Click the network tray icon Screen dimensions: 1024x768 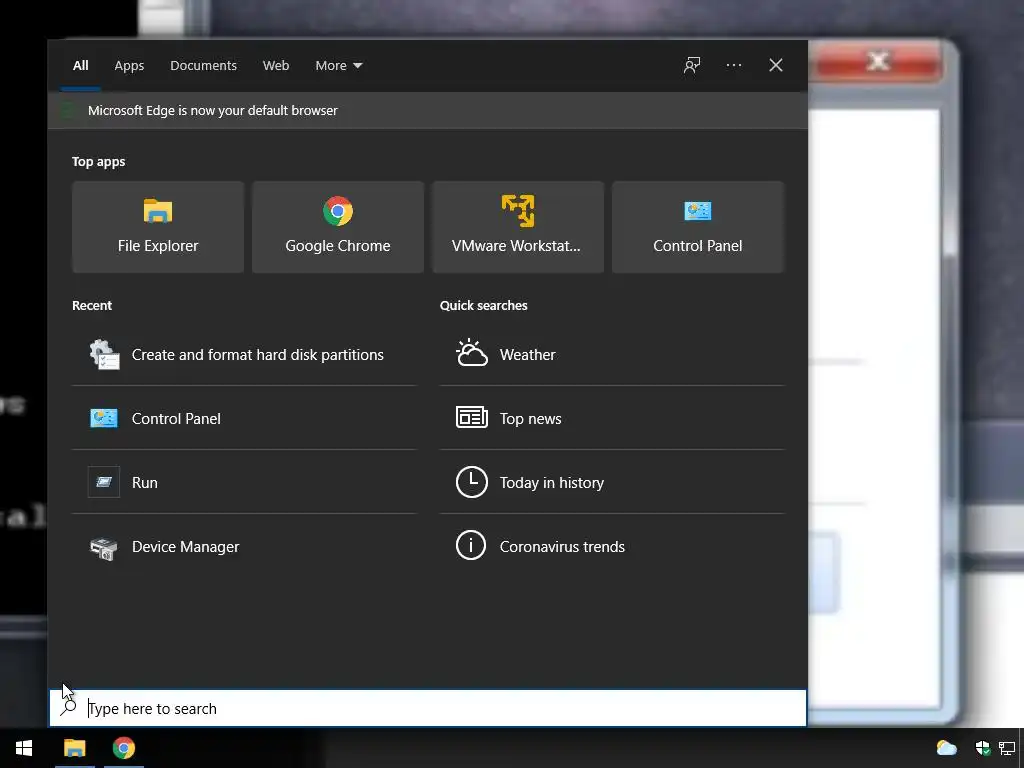tap(1007, 748)
